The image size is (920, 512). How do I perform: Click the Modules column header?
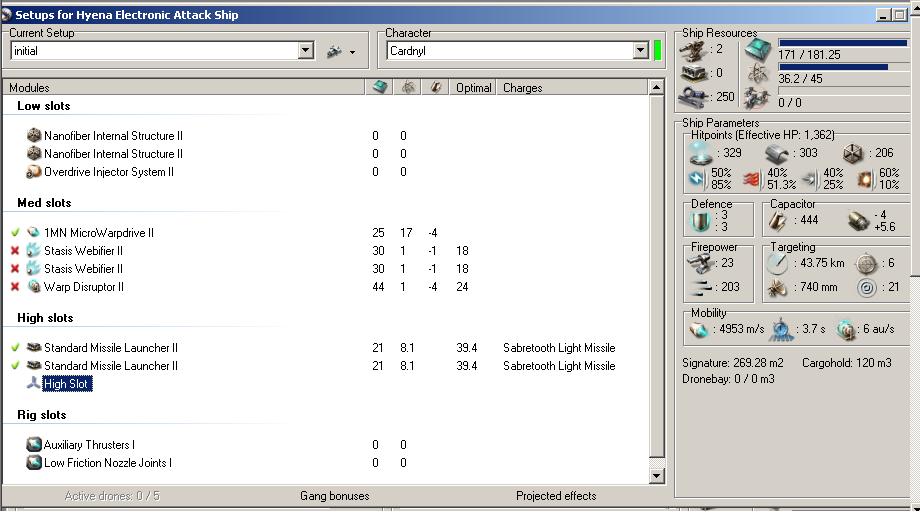click(183, 87)
